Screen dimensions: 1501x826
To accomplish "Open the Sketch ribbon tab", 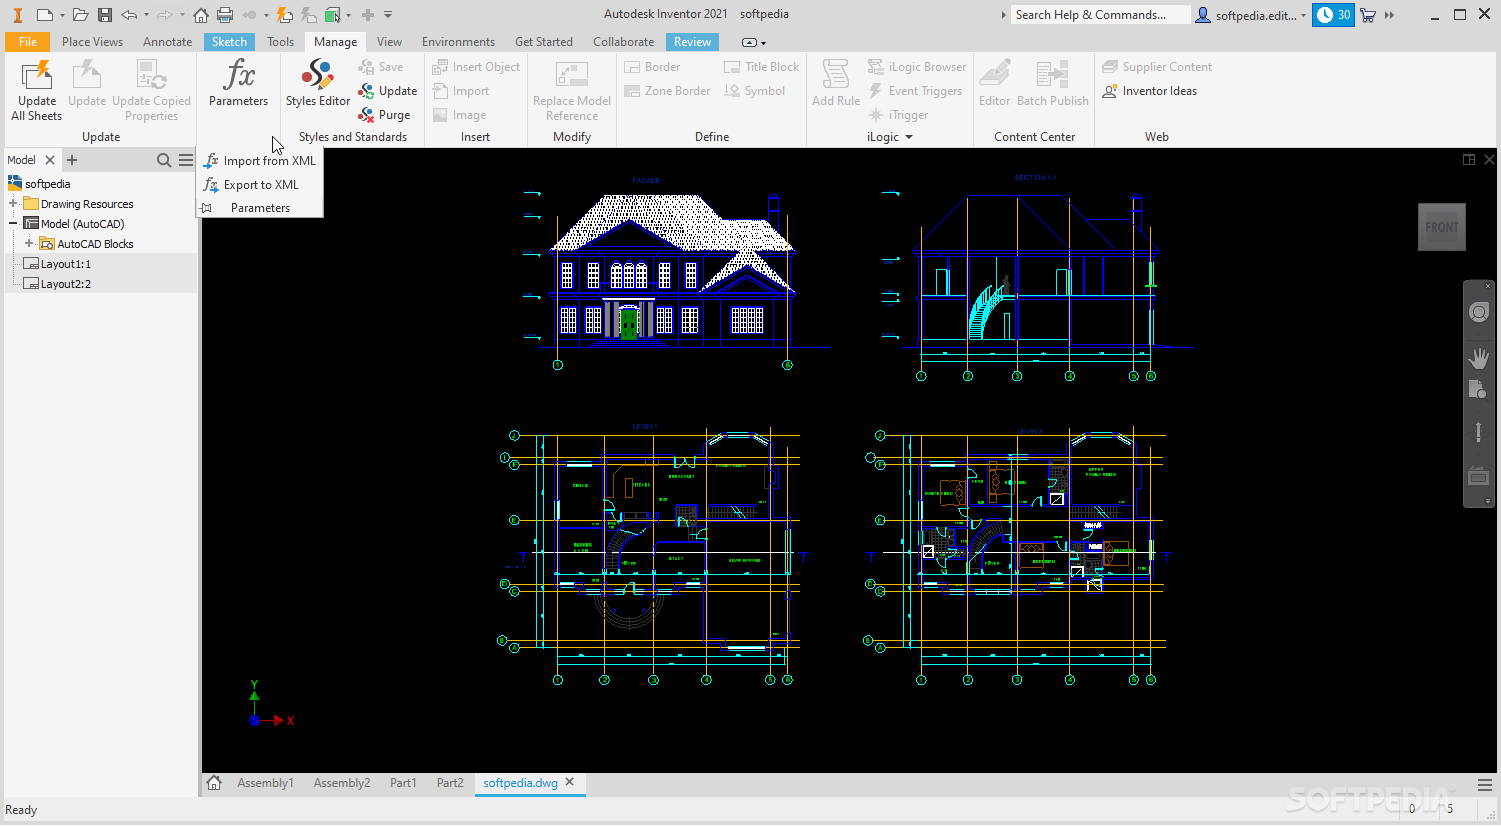I will pos(229,42).
